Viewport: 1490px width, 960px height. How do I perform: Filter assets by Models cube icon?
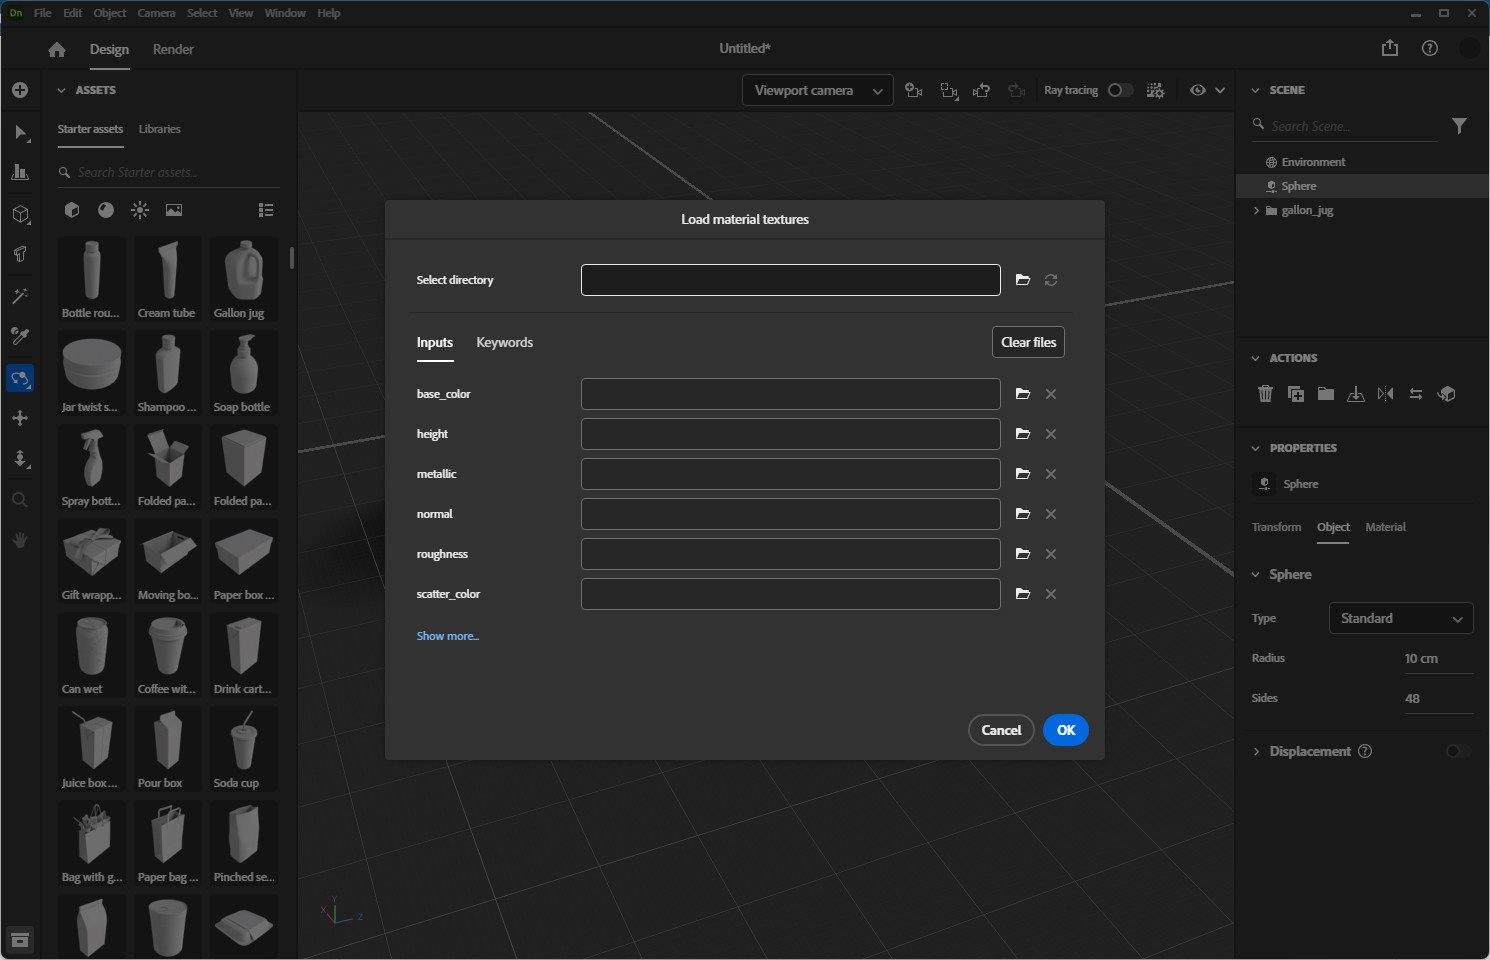point(72,210)
